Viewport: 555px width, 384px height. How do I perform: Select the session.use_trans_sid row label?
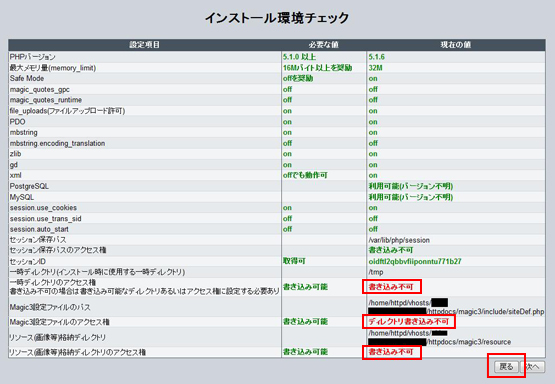[x=45, y=219]
